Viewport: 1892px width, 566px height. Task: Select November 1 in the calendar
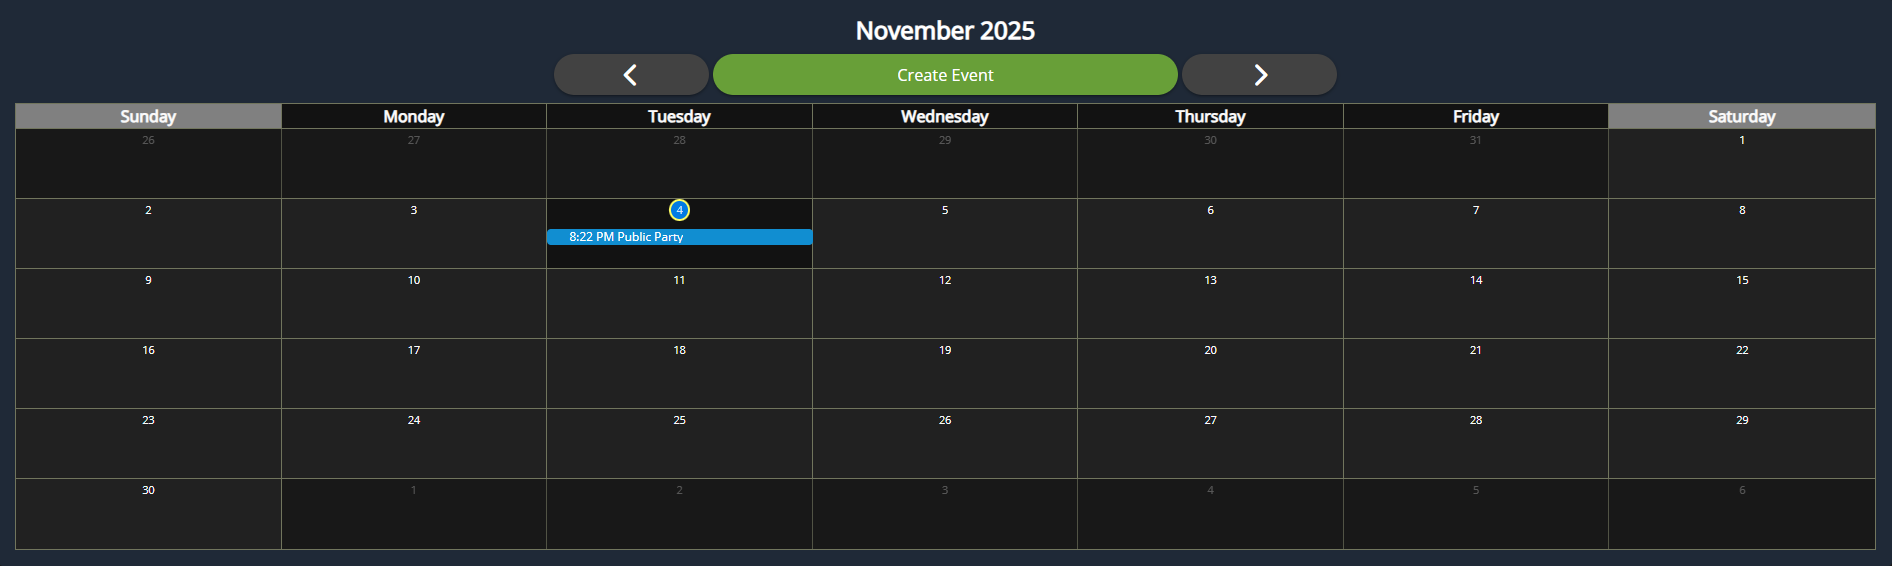click(1741, 163)
